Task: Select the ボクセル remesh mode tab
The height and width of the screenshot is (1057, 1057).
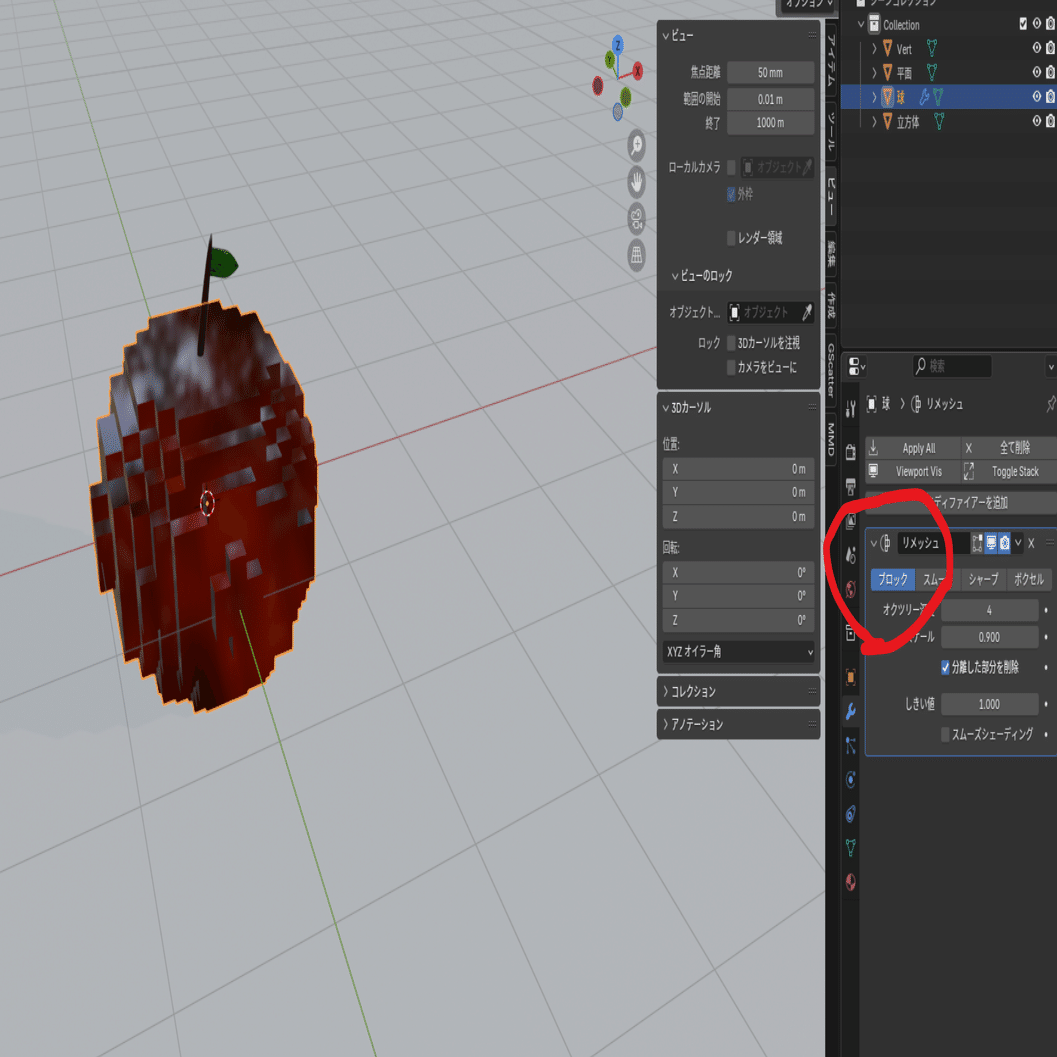Action: pos(1029,579)
